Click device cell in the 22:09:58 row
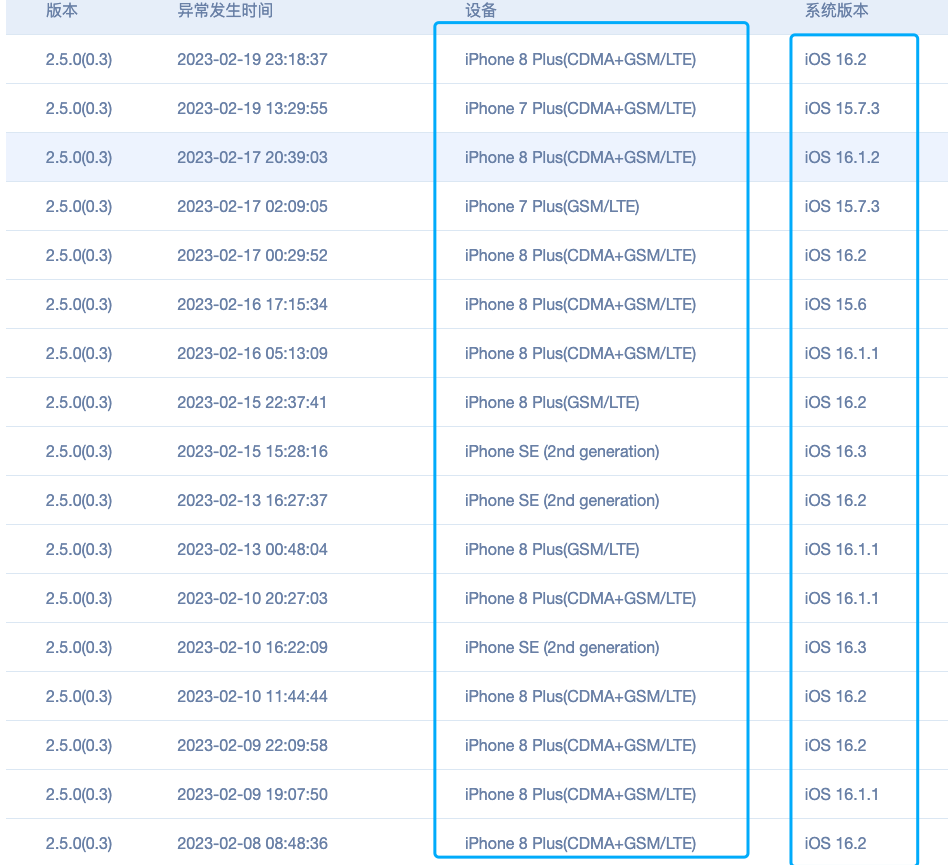Screen dimensions: 948x865 point(580,745)
